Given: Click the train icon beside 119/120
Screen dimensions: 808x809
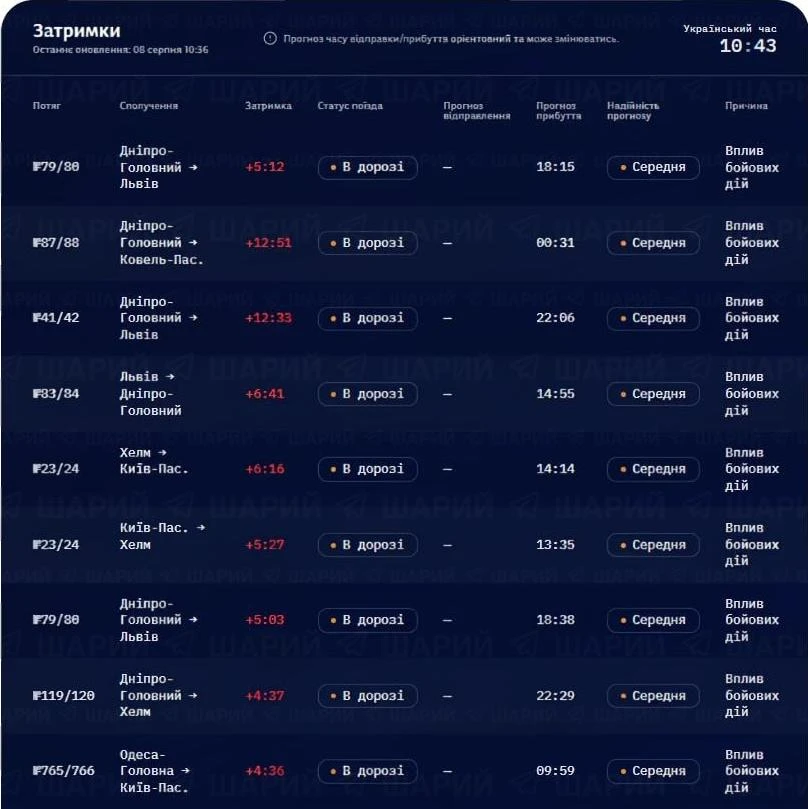Looking at the screenshot, I should (x=36, y=695).
